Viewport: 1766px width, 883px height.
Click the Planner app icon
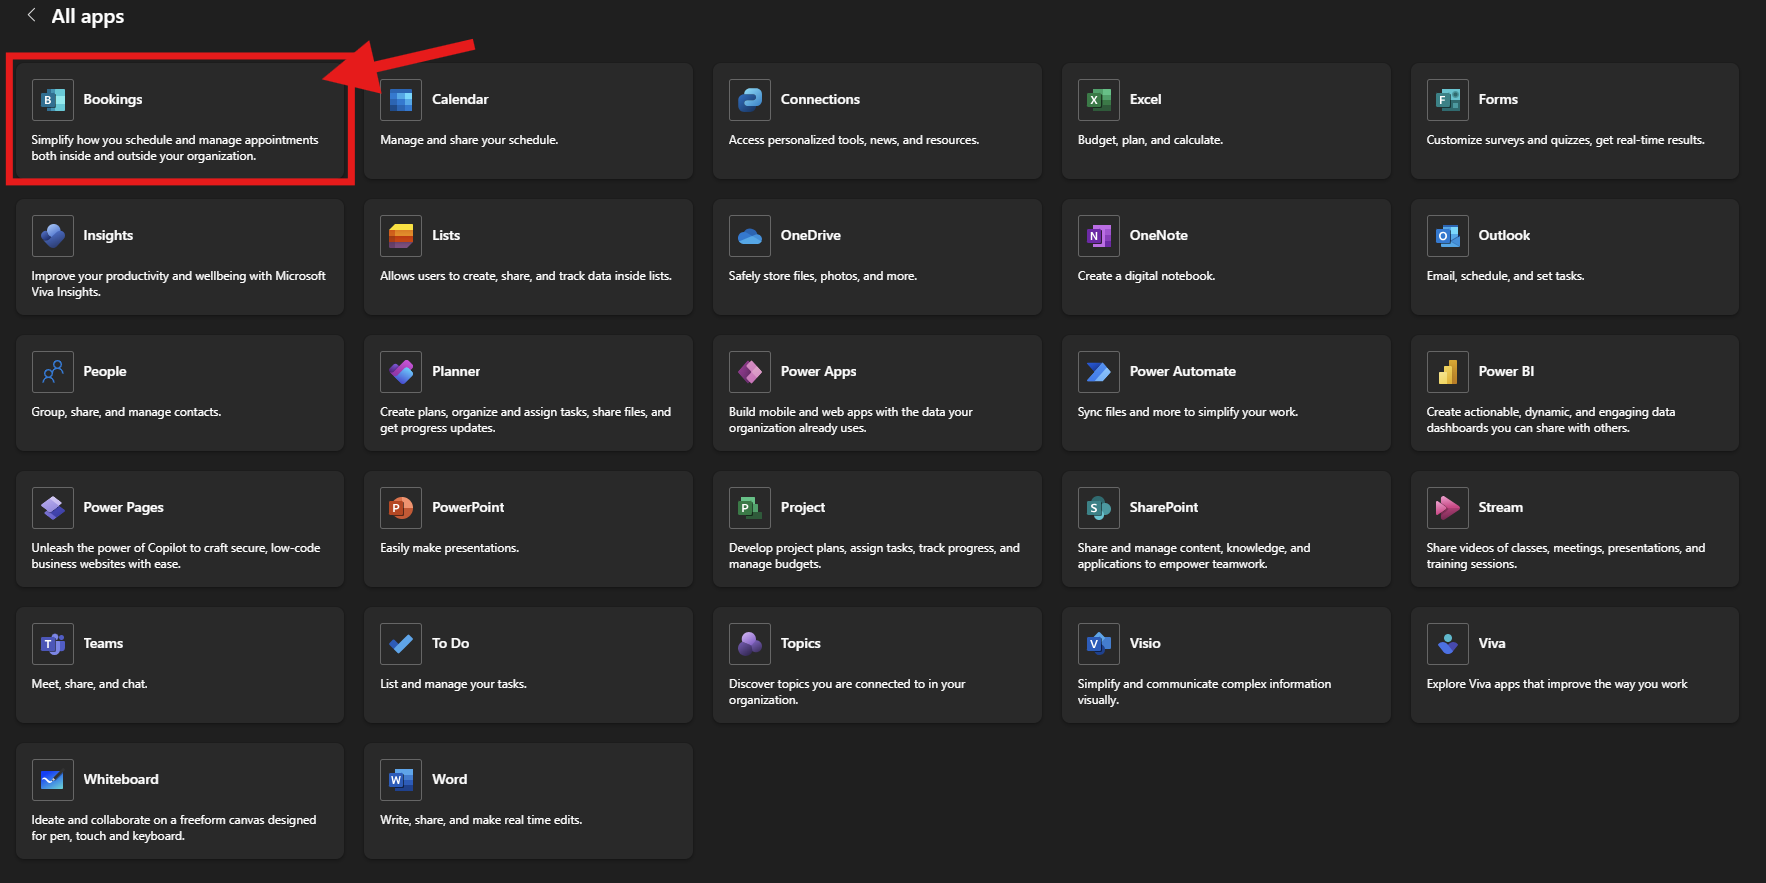[401, 372]
